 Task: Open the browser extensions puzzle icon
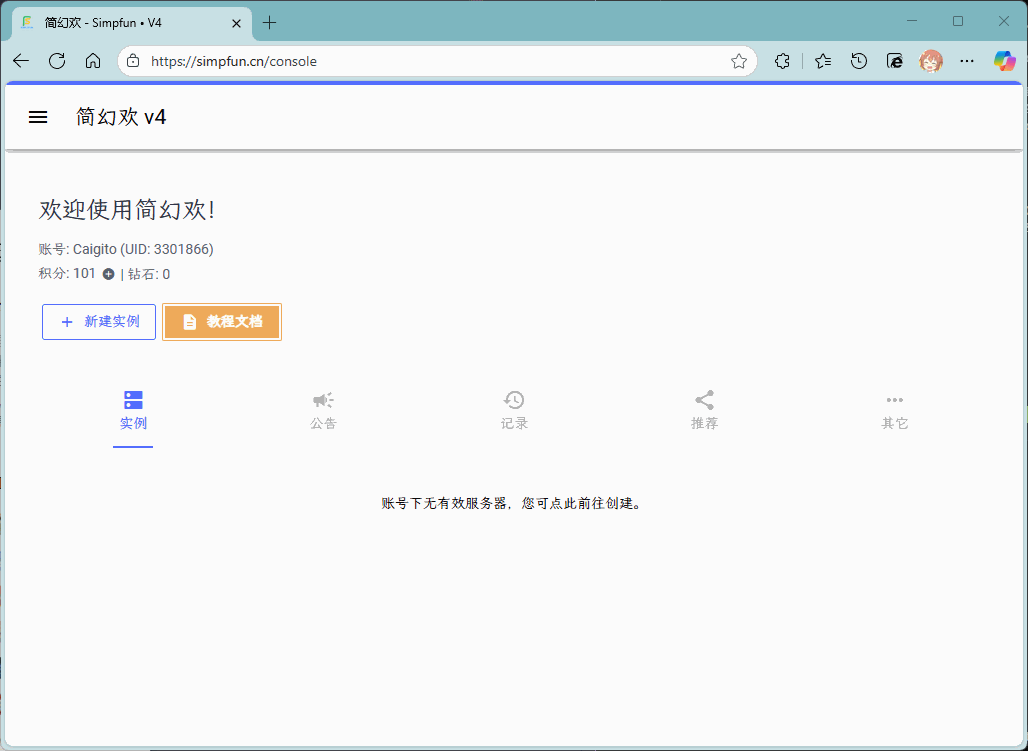(x=782, y=61)
